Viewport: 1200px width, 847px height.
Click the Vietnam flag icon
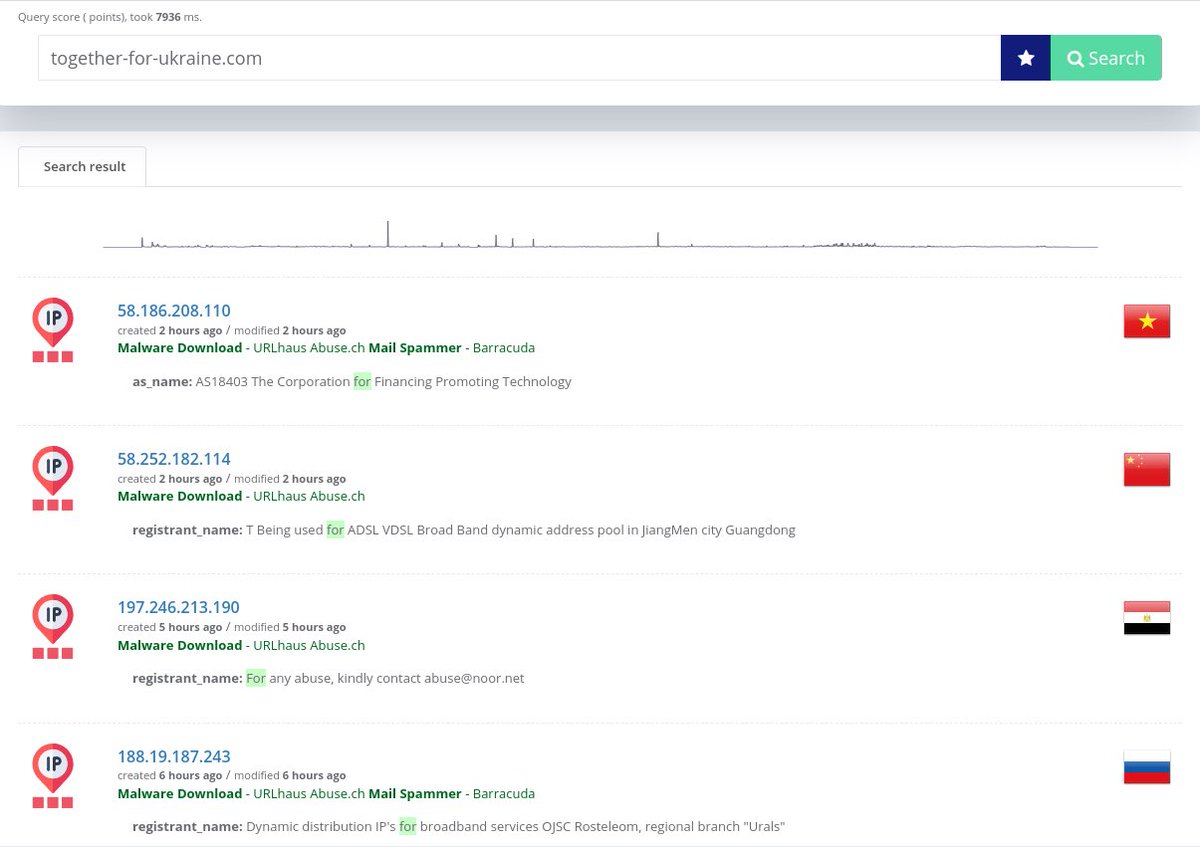tap(1147, 322)
